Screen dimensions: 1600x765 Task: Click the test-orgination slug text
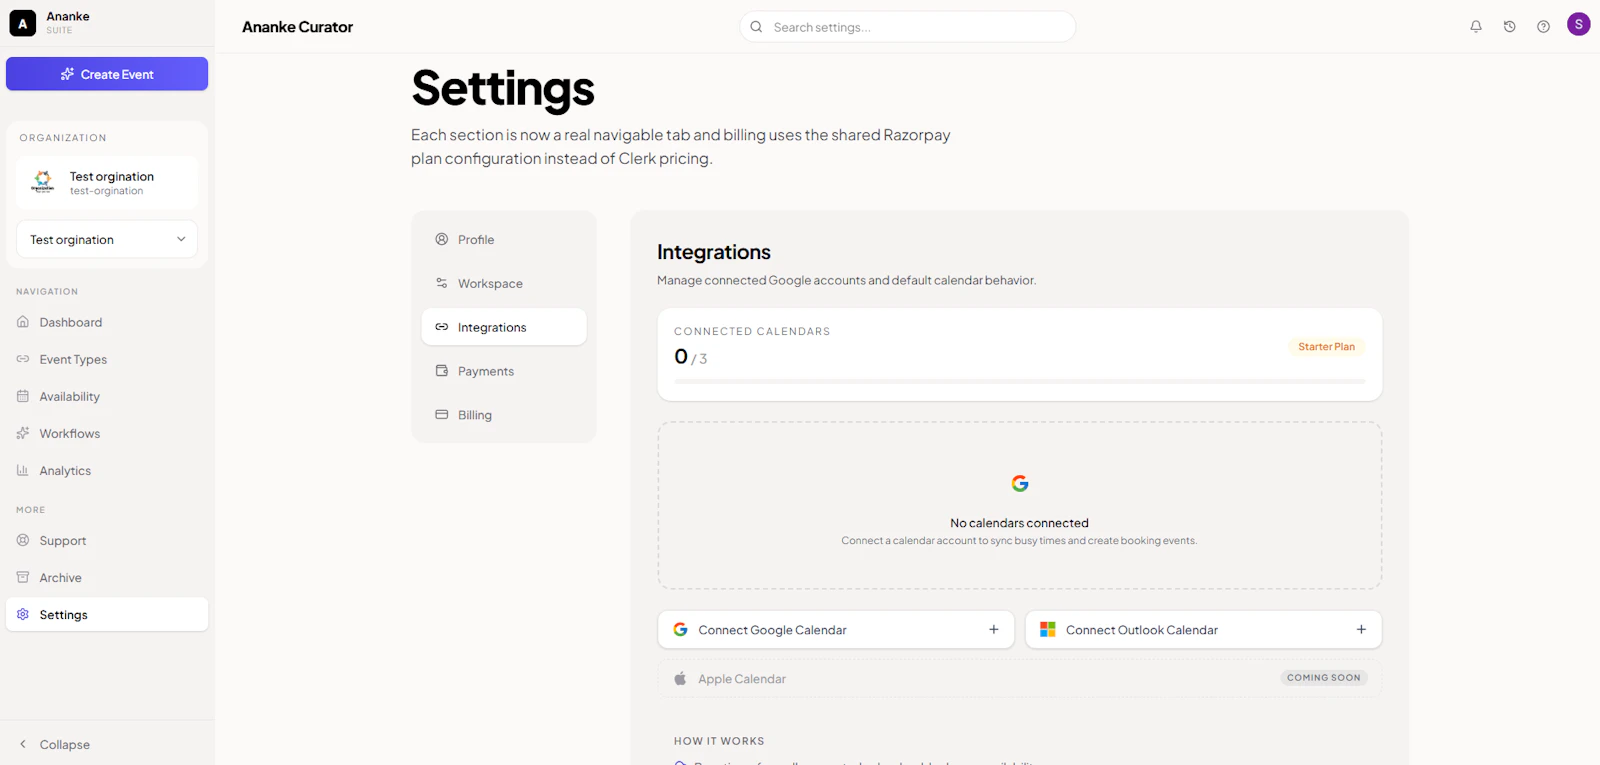click(106, 191)
